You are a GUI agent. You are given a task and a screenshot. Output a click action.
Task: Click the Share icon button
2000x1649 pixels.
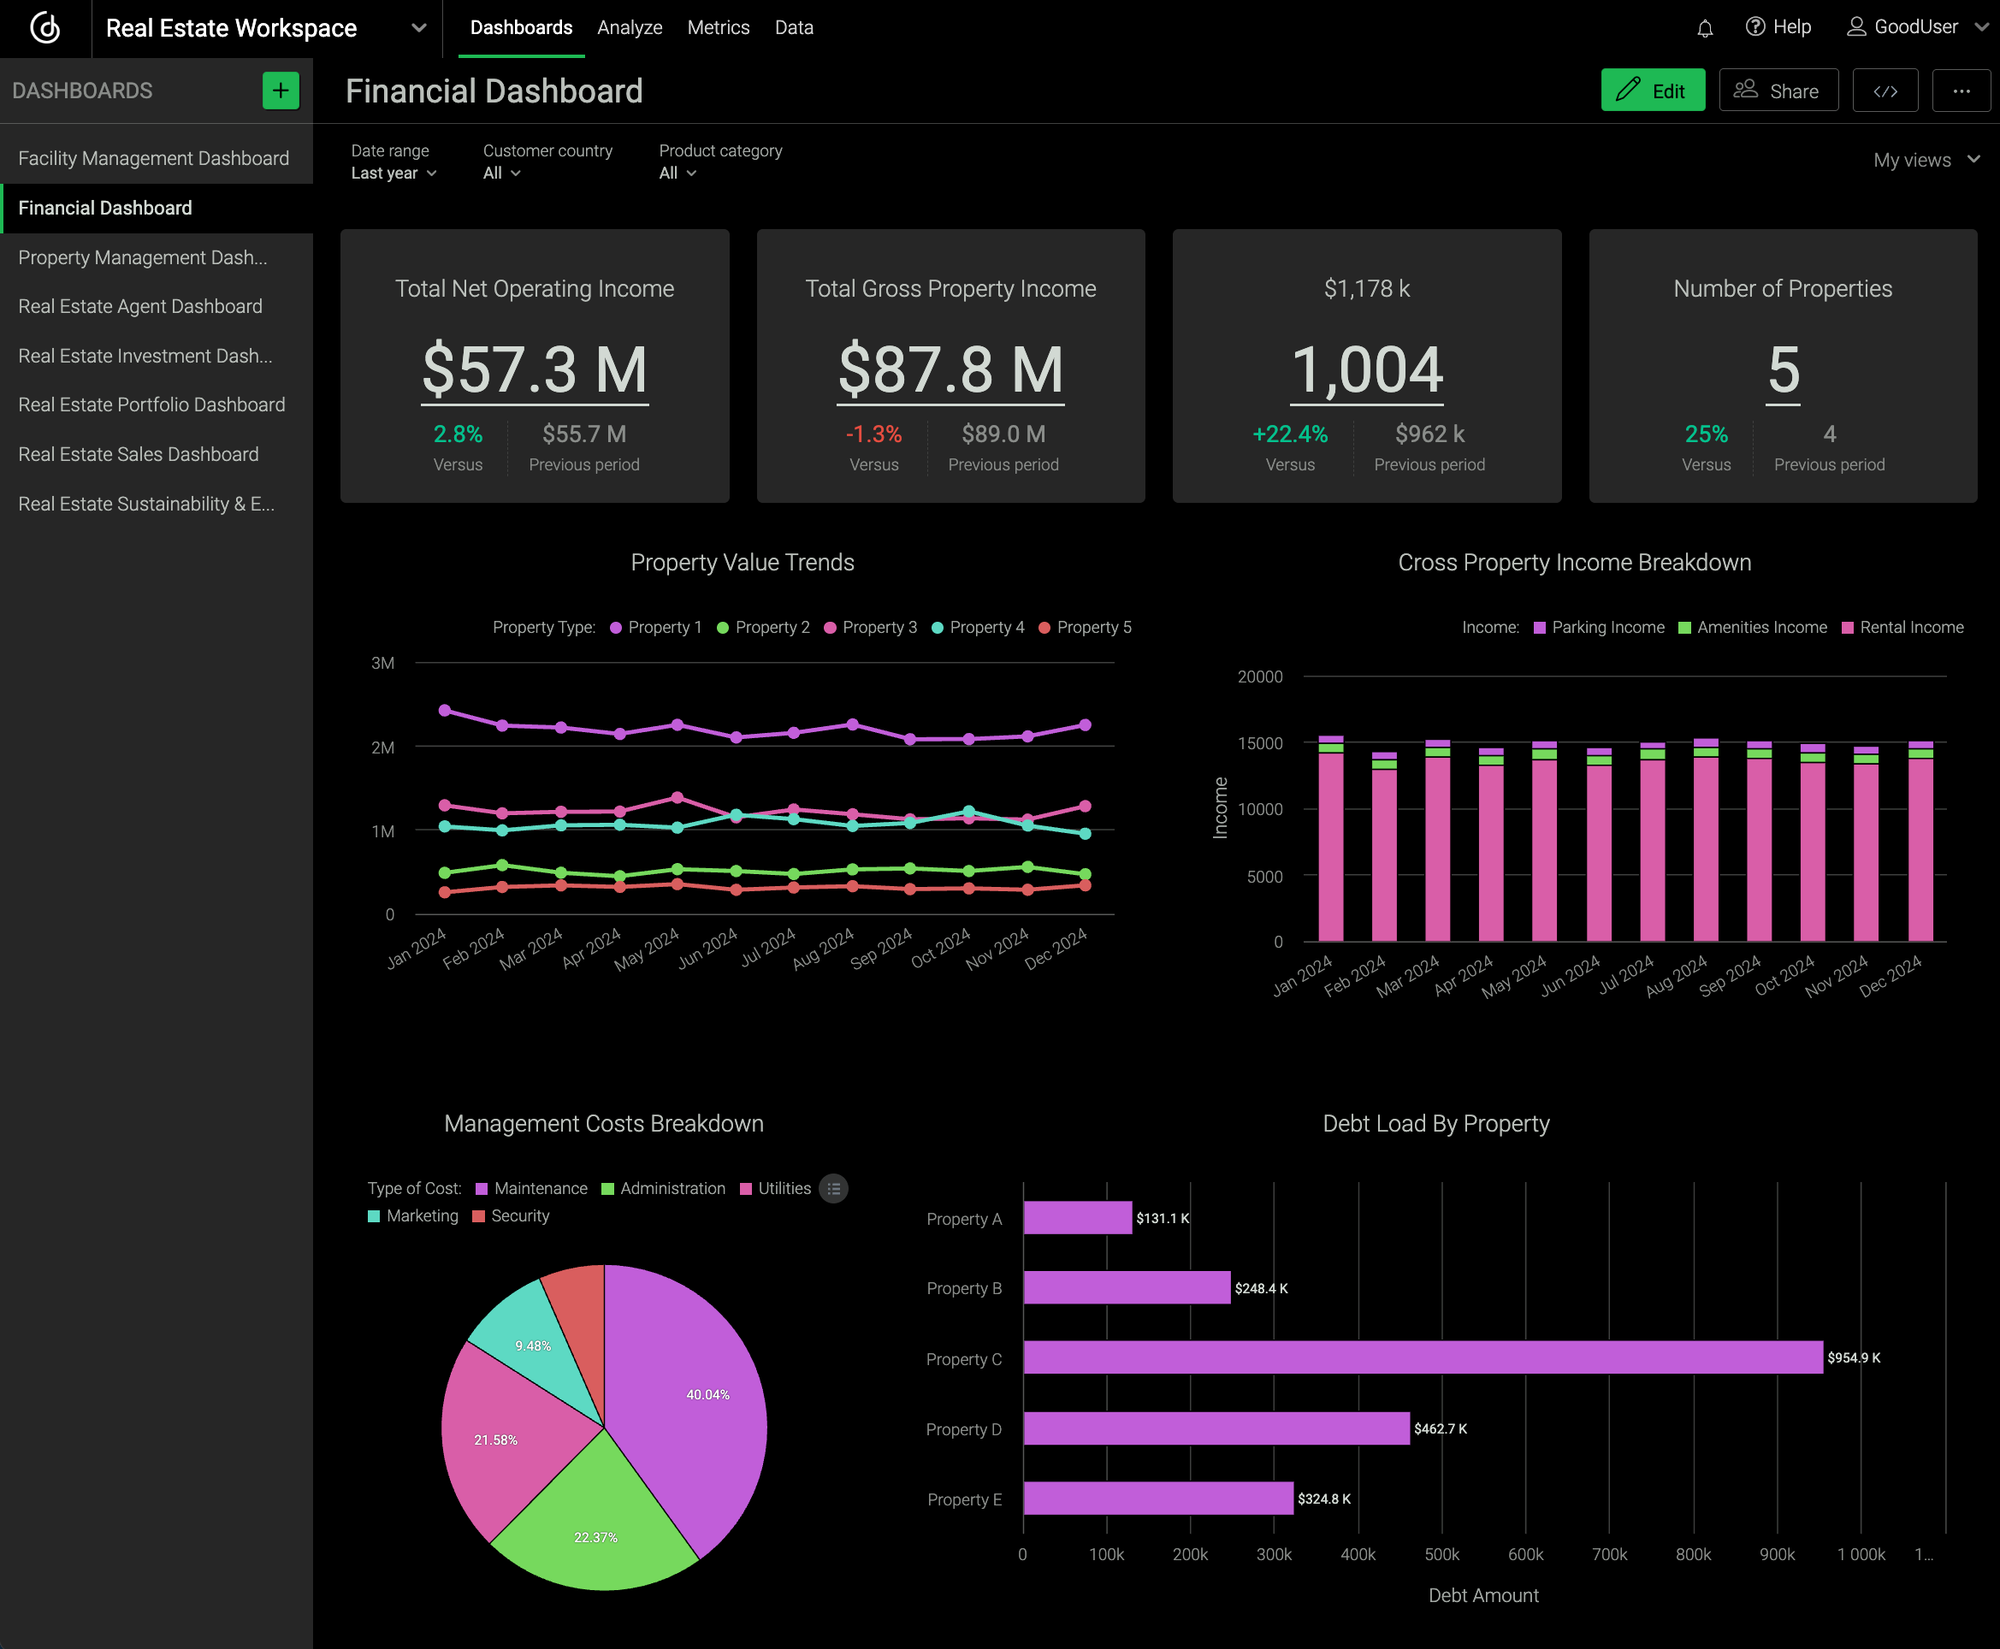click(1778, 90)
